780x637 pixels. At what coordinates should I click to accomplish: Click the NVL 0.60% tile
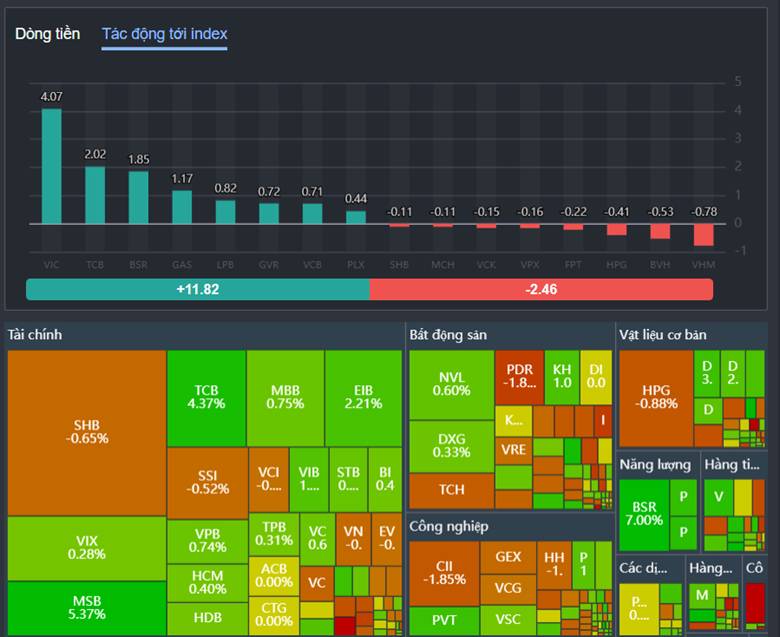(x=451, y=384)
